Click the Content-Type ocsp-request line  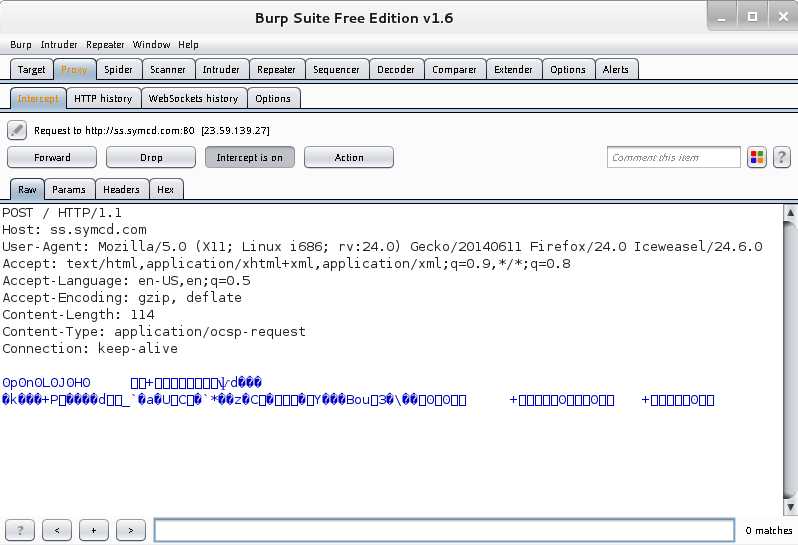(x=154, y=331)
